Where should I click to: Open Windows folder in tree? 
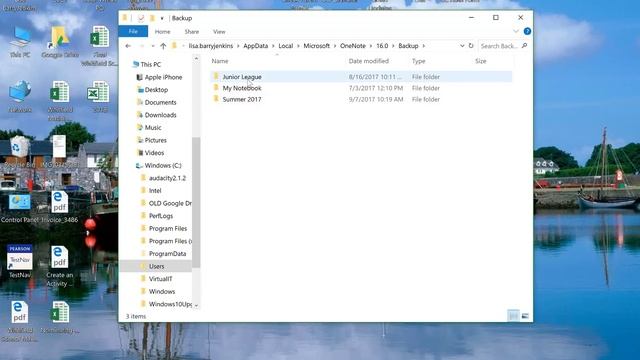(162, 292)
